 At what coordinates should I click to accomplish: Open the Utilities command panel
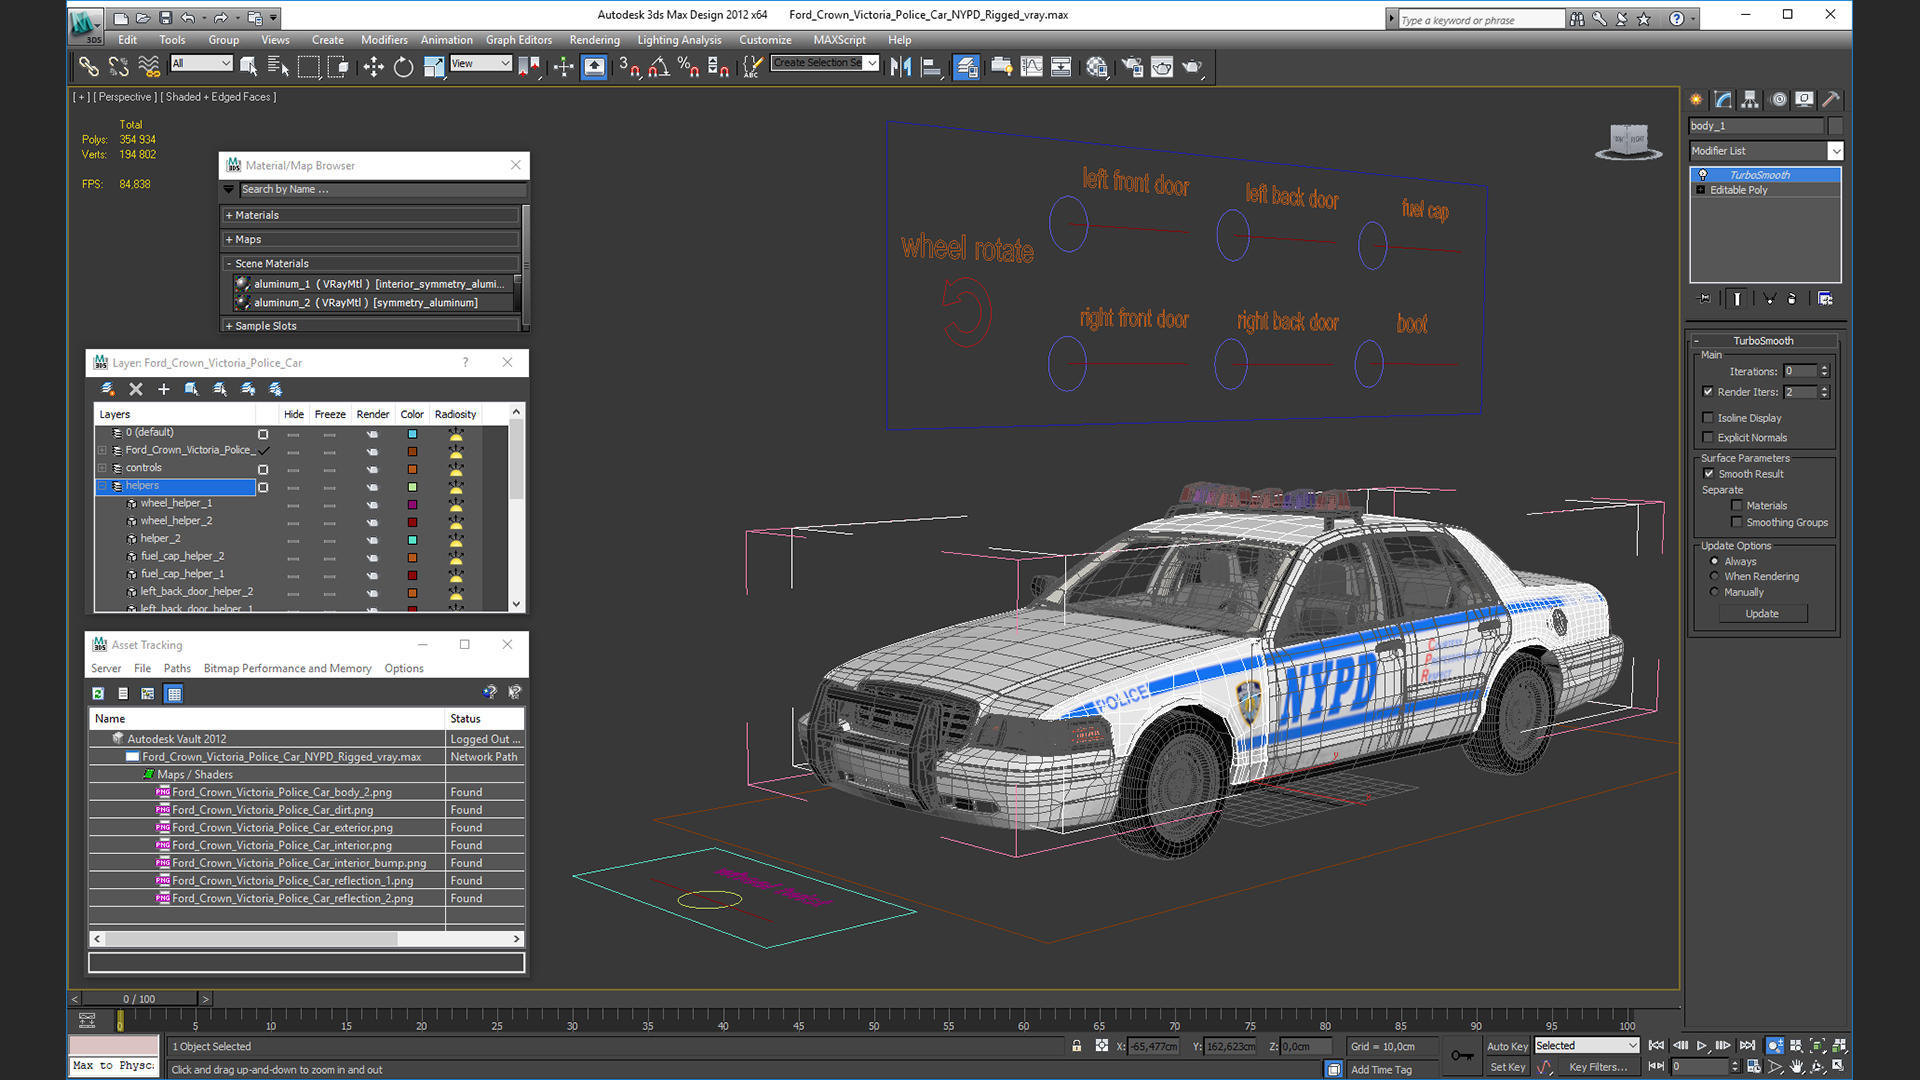pos(1831,99)
